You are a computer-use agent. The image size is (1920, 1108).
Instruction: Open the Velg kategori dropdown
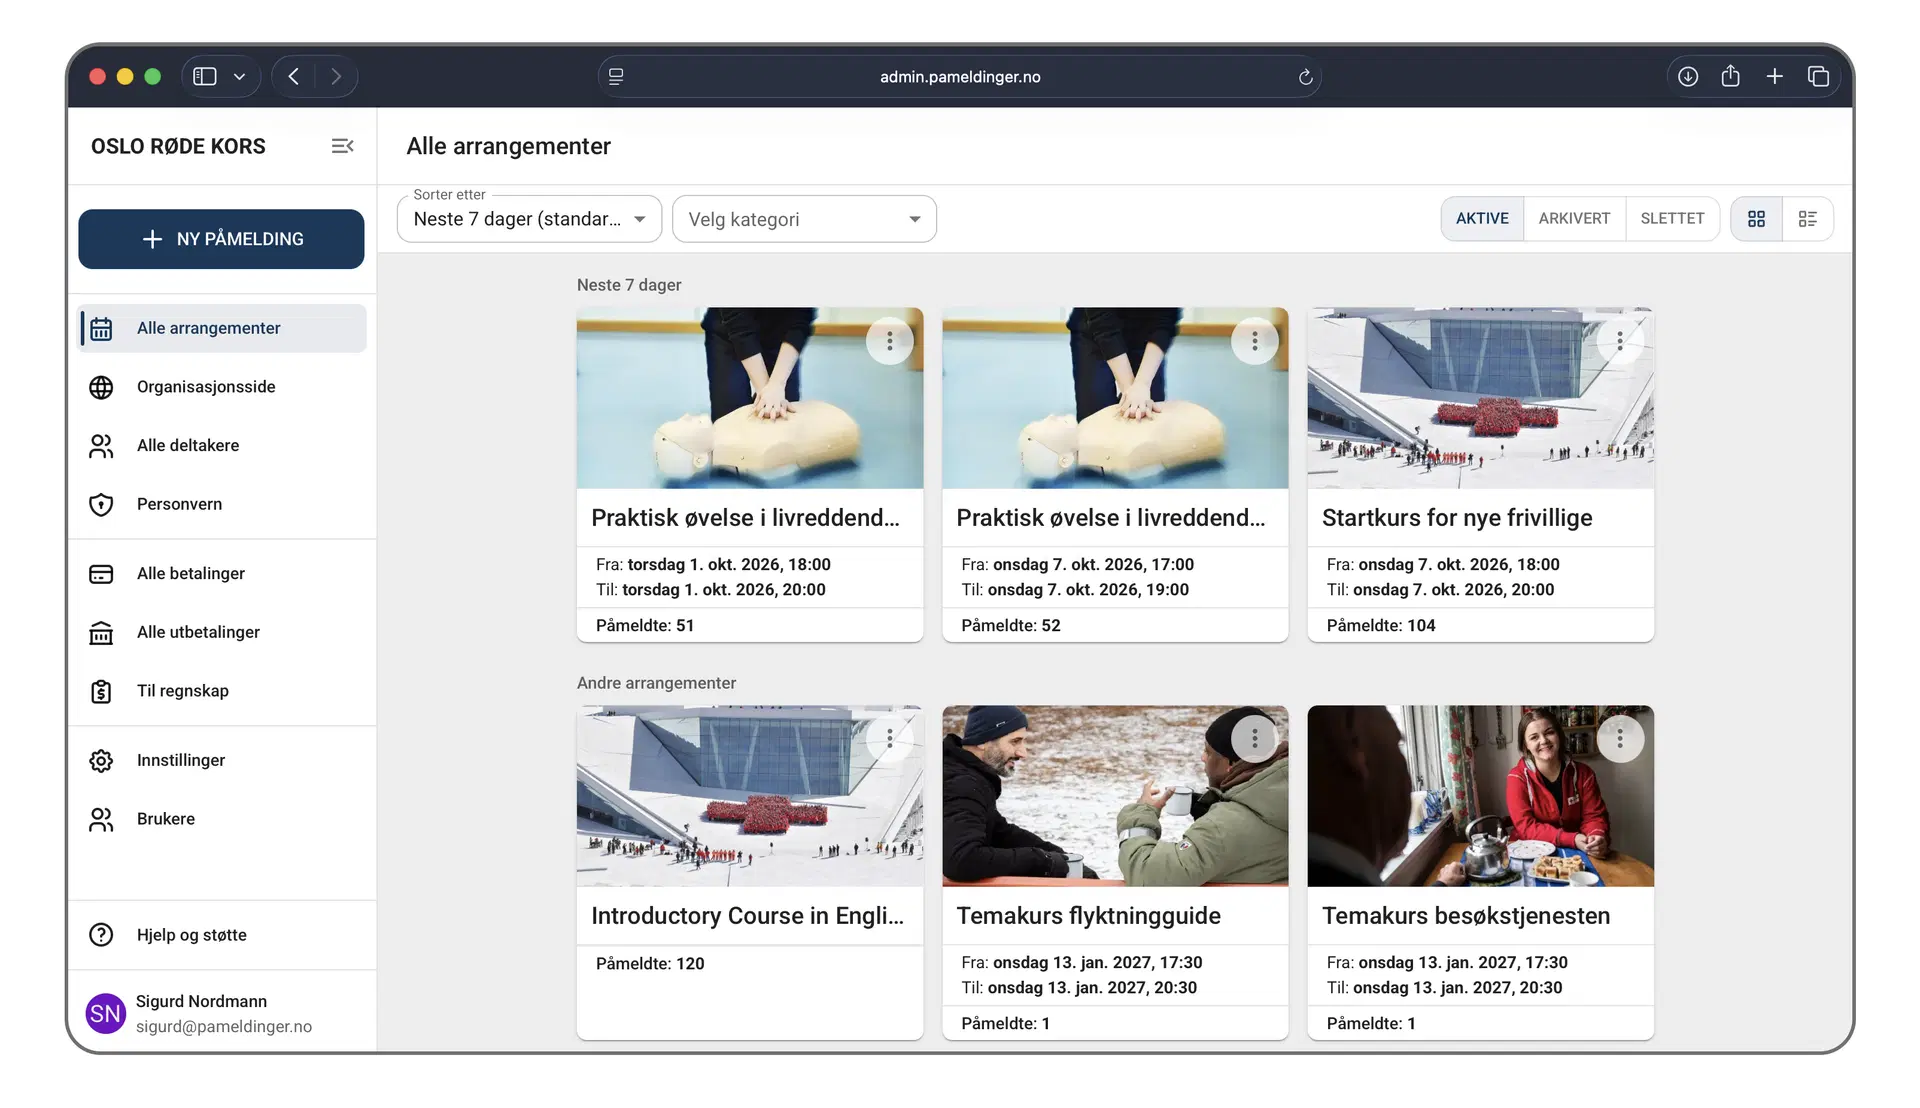click(x=804, y=219)
